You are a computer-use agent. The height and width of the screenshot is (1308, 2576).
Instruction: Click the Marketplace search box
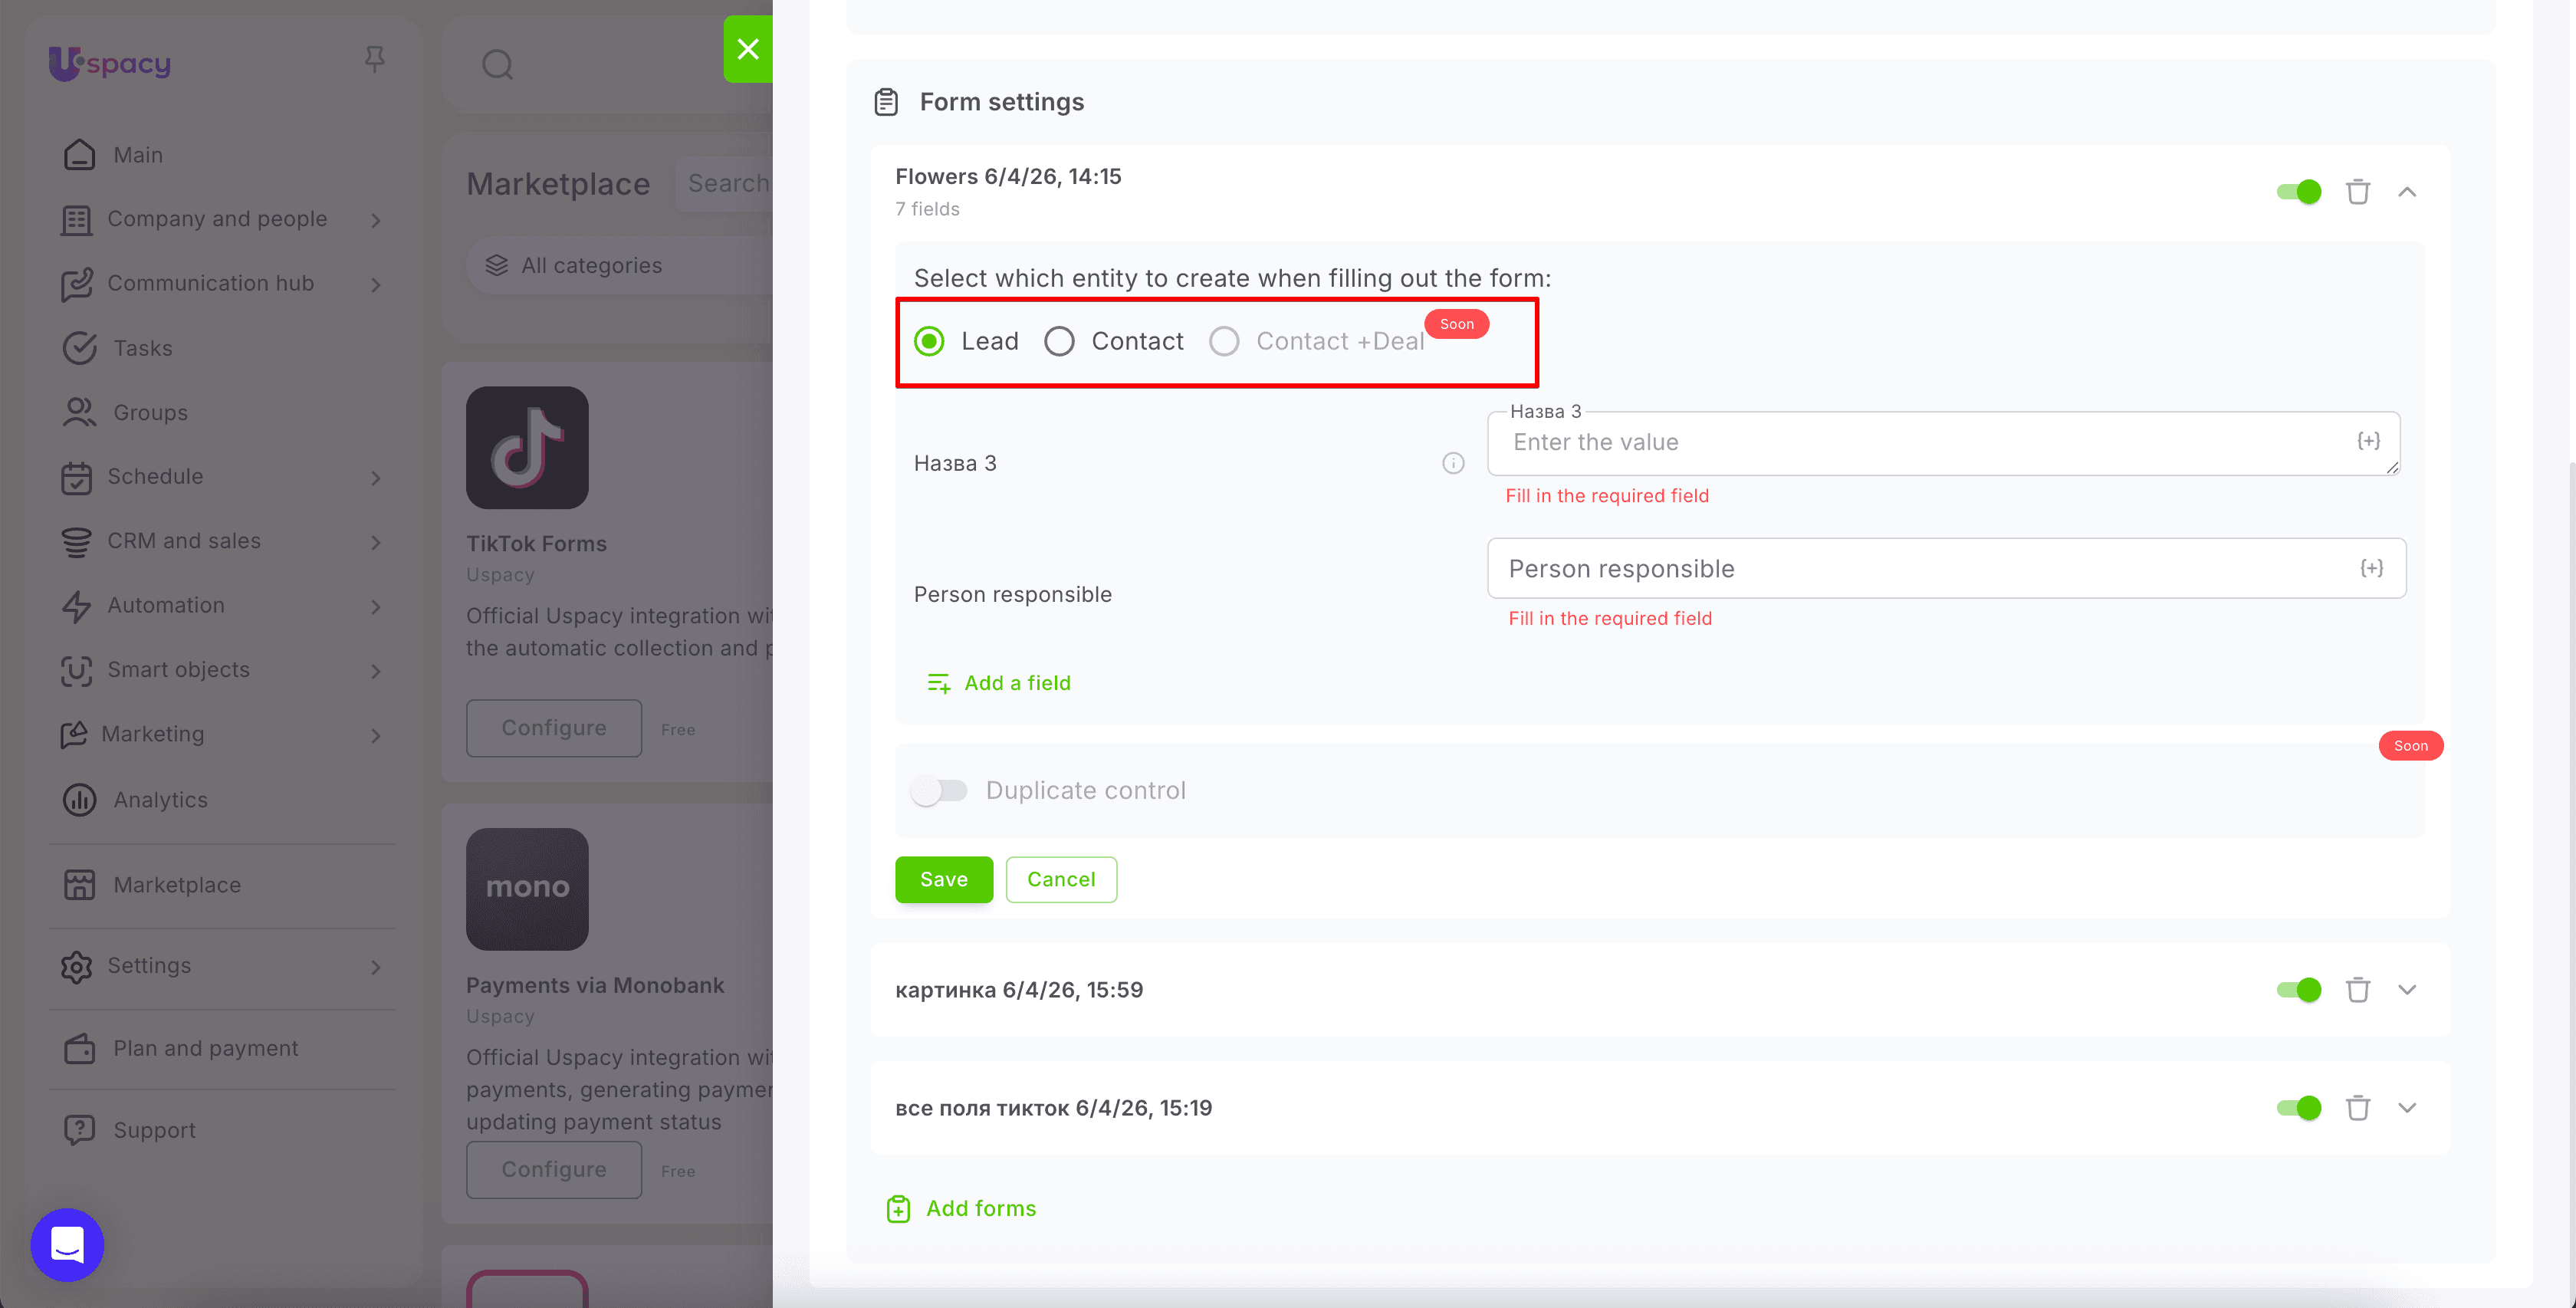(724, 184)
